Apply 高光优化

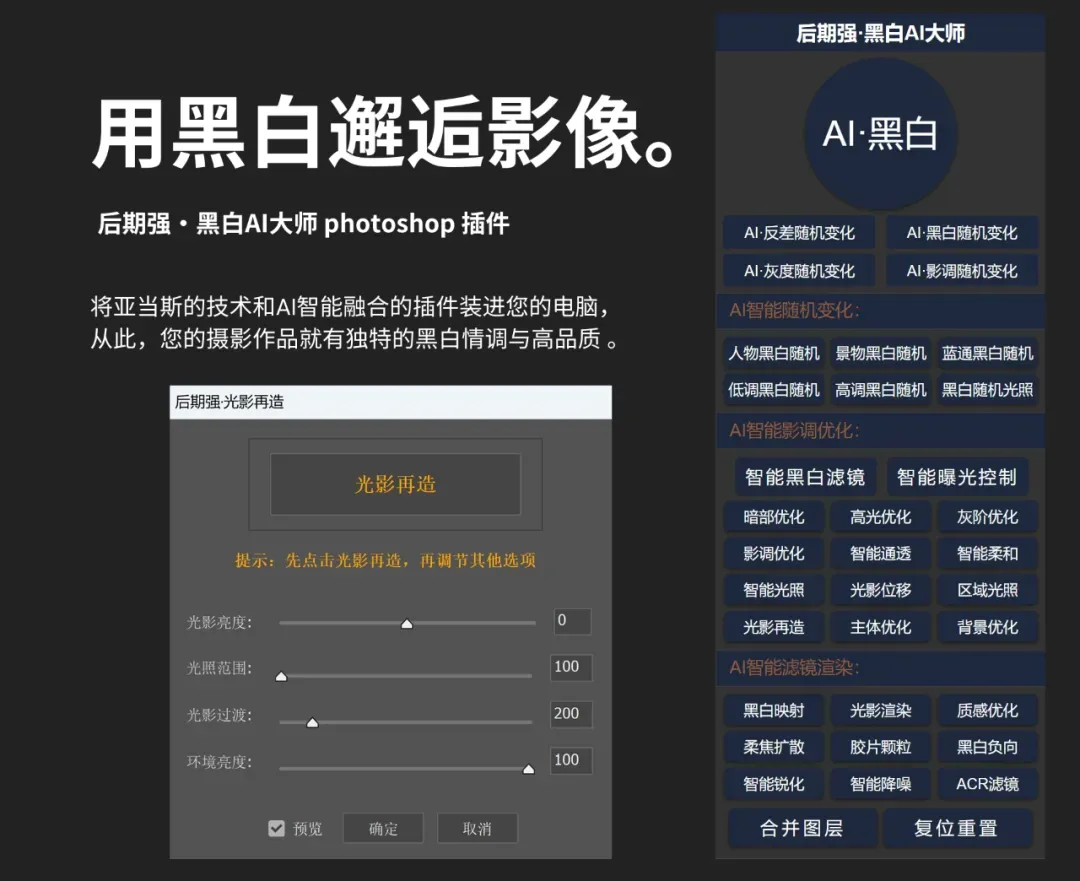(880, 517)
